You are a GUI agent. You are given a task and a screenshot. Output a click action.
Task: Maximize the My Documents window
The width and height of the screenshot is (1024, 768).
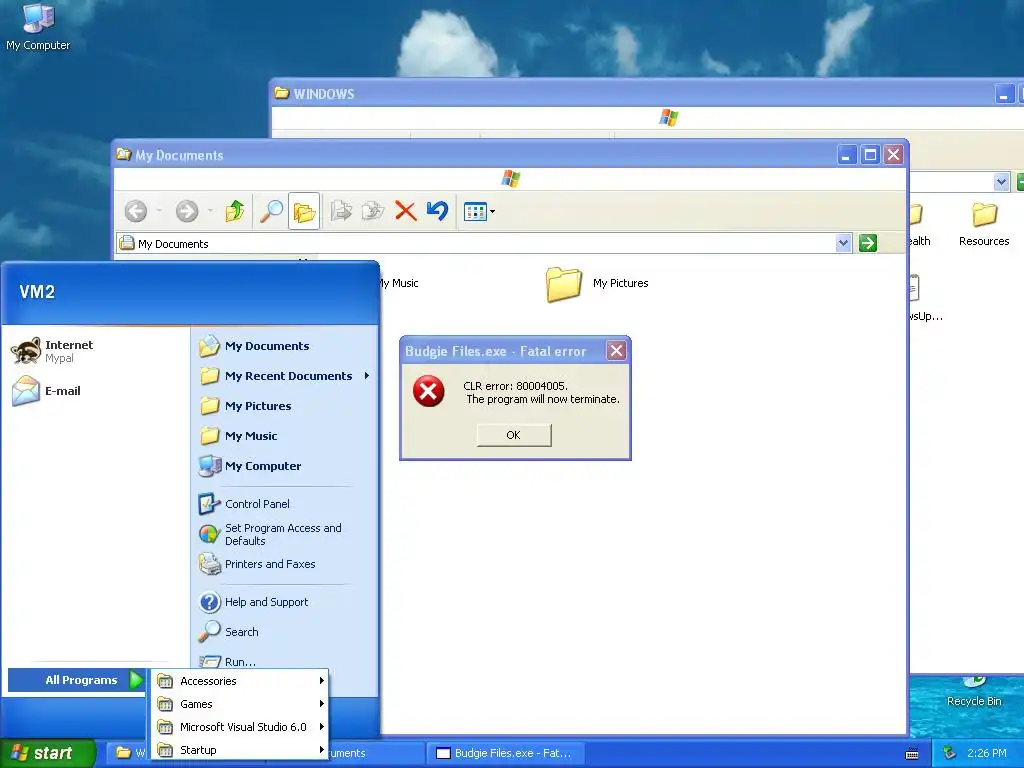[870, 155]
